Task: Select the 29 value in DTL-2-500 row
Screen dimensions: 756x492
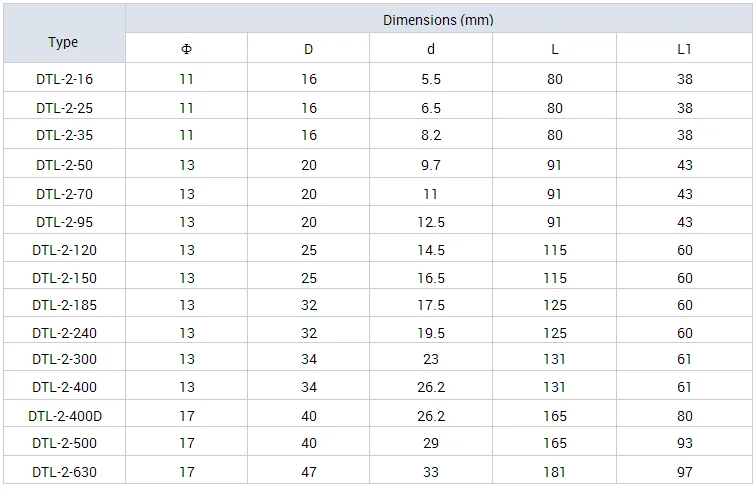Action: click(431, 443)
